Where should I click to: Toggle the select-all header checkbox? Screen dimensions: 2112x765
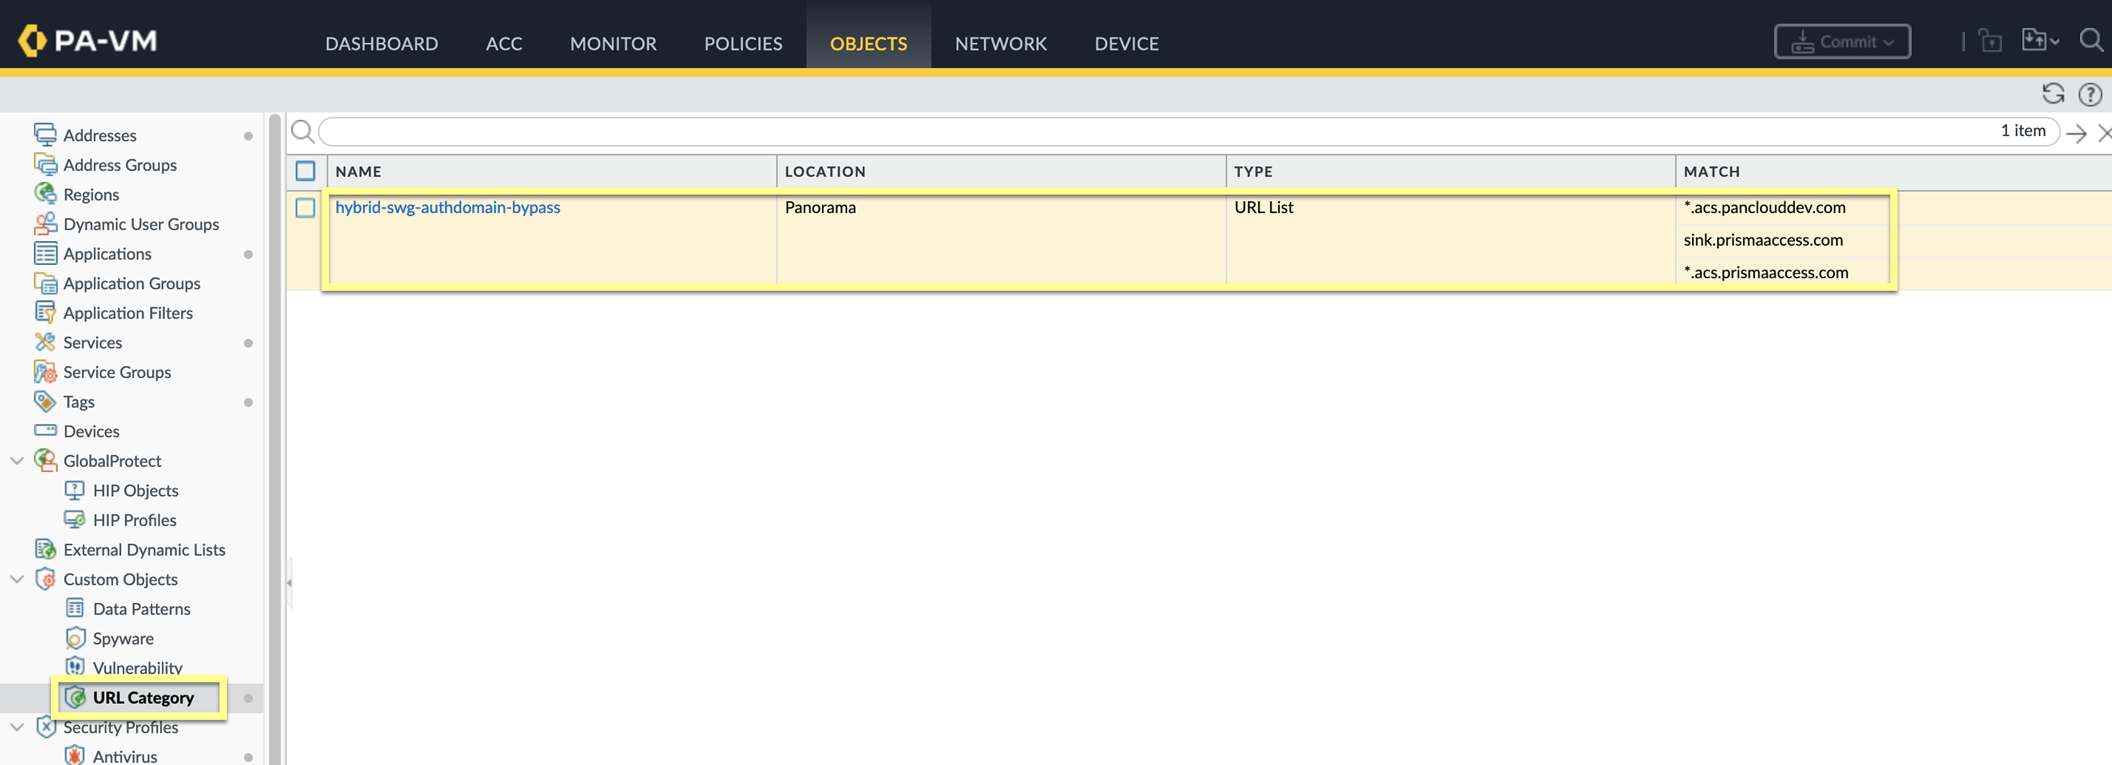(x=306, y=171)
